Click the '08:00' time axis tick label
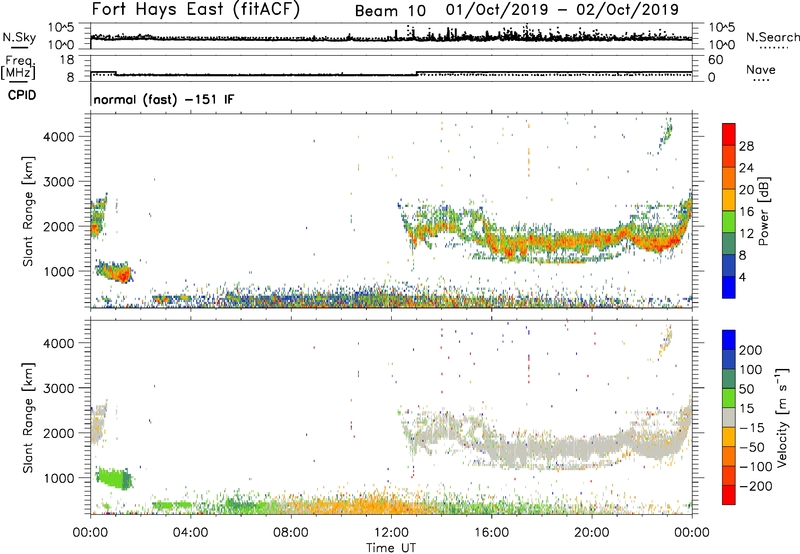The image size is (800, 554). tap(291, 533)
